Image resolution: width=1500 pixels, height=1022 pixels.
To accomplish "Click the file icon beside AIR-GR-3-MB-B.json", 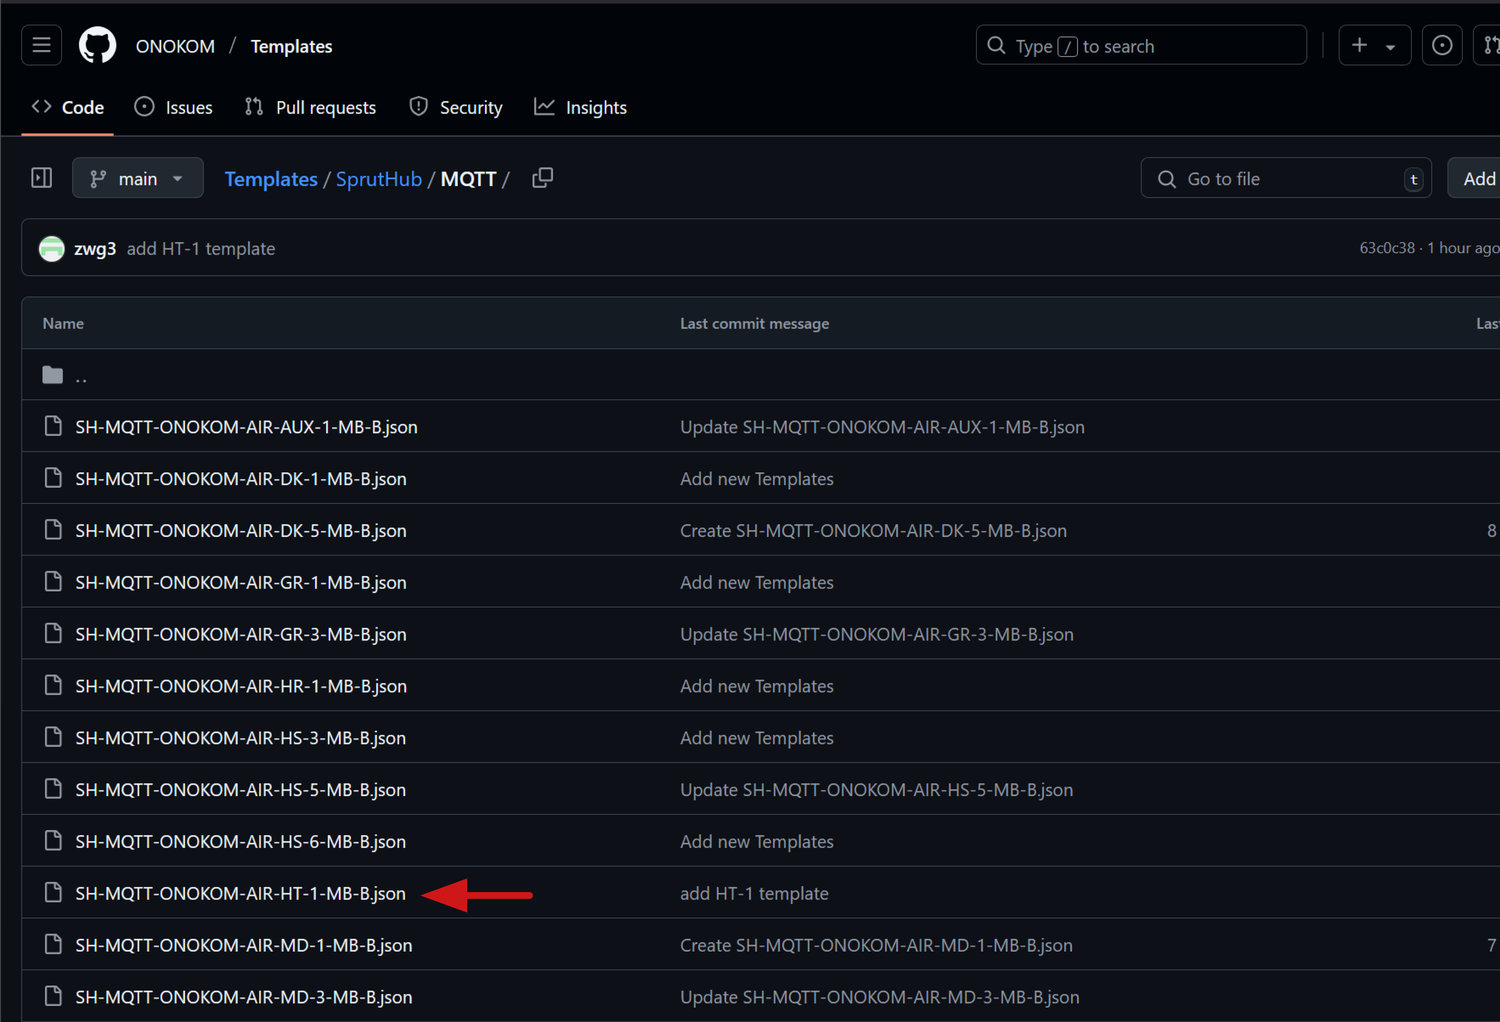I will pos(53,634).
